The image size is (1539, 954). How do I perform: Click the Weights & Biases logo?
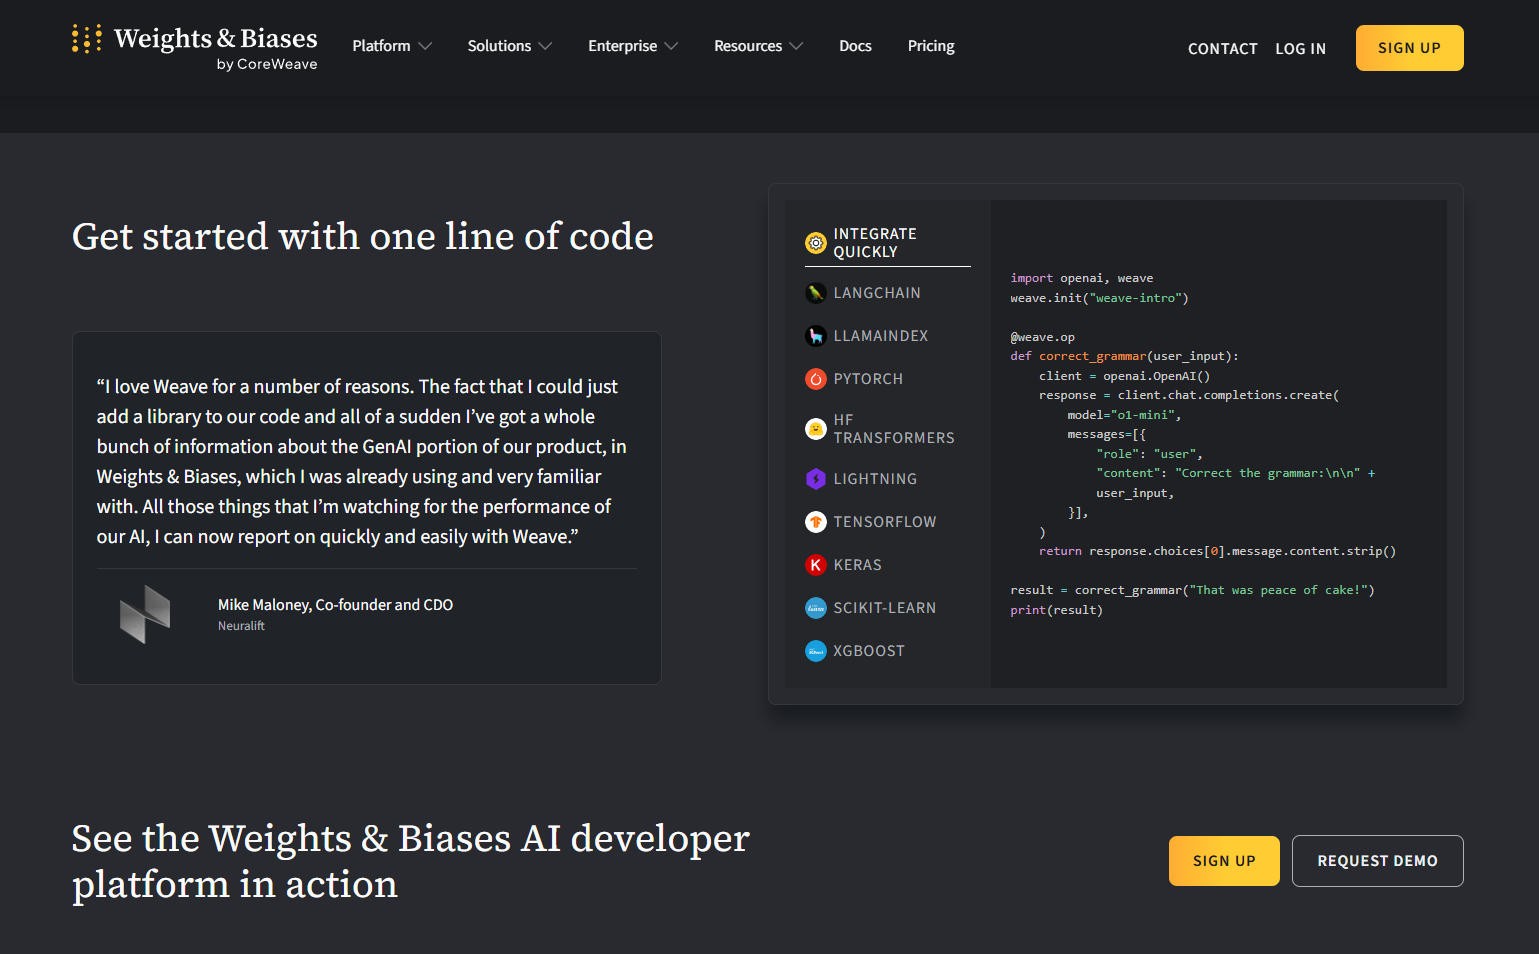[195, 47]
